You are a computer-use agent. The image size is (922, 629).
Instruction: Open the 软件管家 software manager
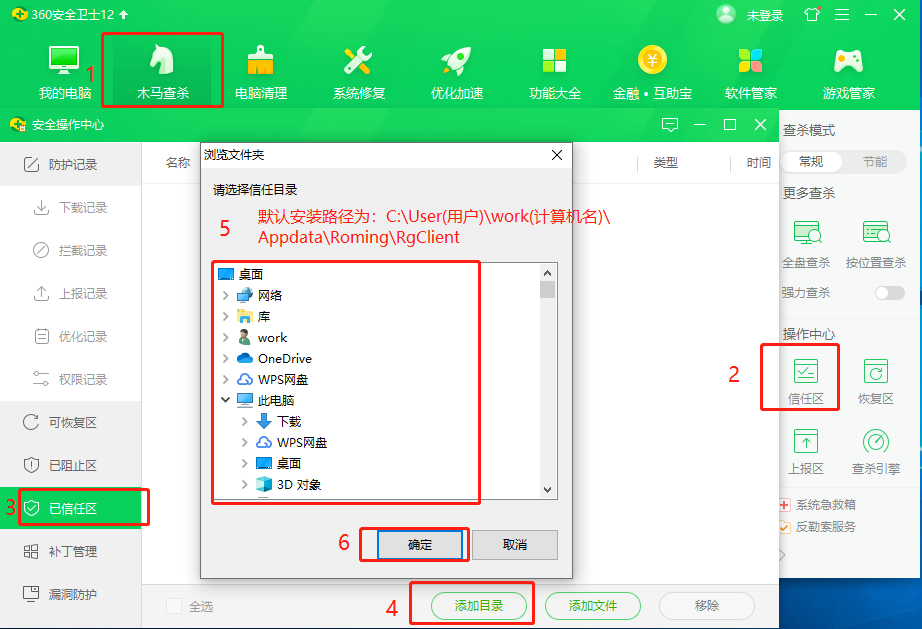coord(750,71)
